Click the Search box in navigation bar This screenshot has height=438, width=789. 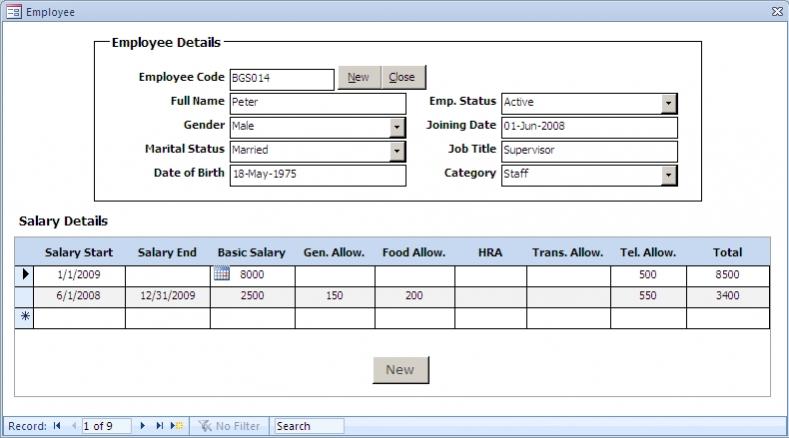point(309,426)
